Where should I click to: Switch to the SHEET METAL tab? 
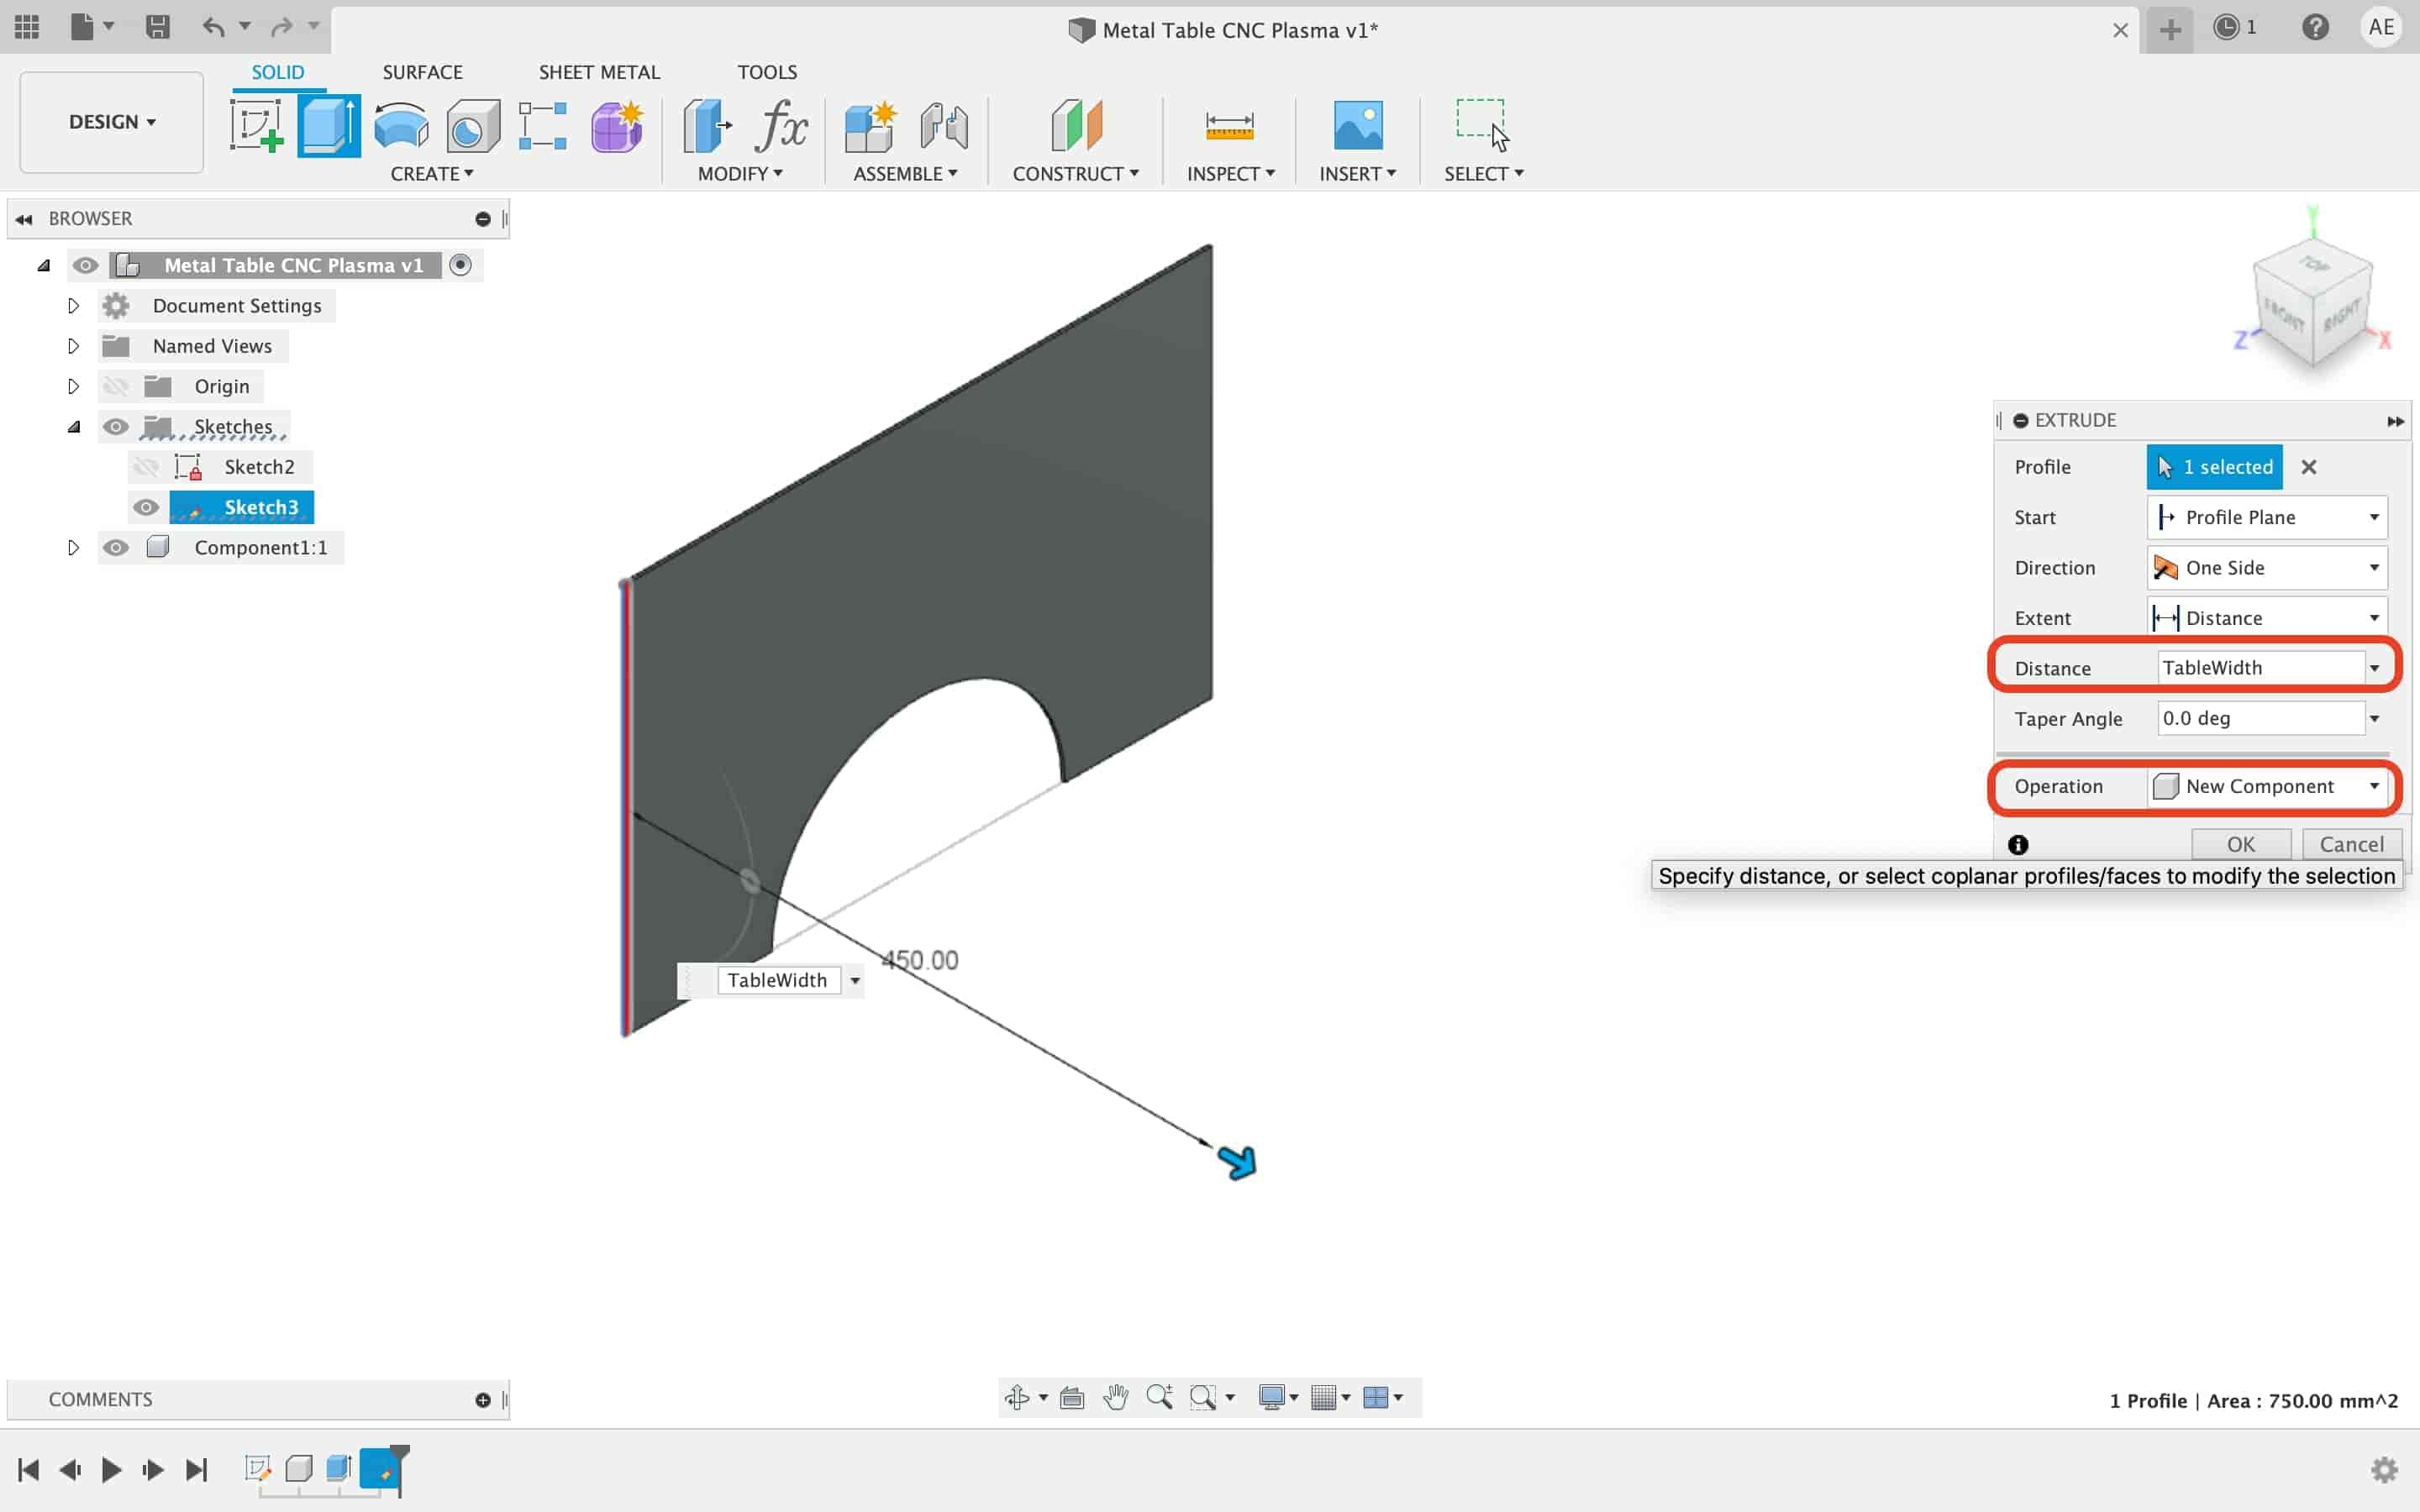599,72
